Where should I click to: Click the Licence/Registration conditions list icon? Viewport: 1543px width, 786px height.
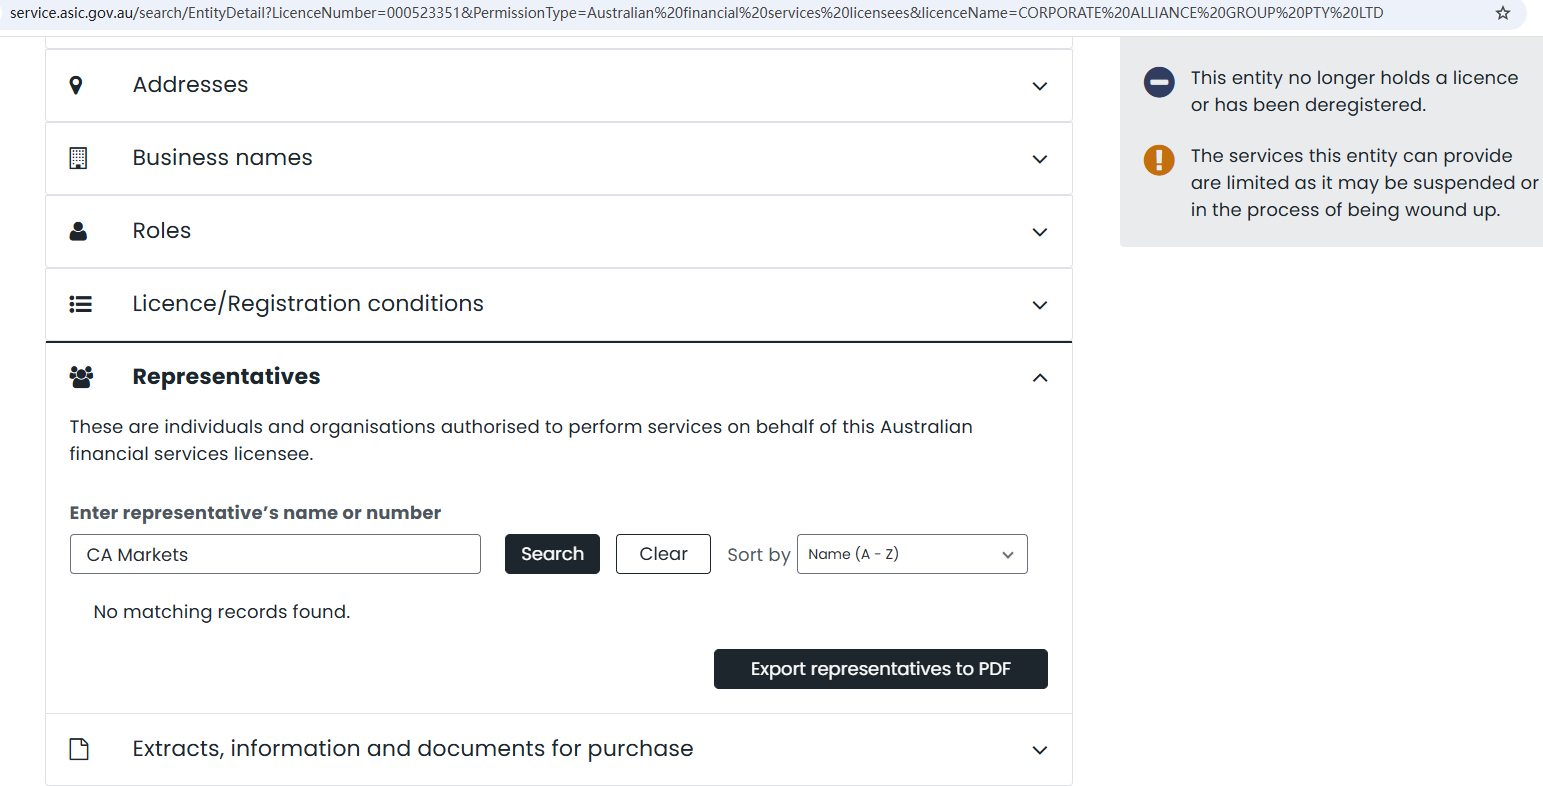coord(80,304)
